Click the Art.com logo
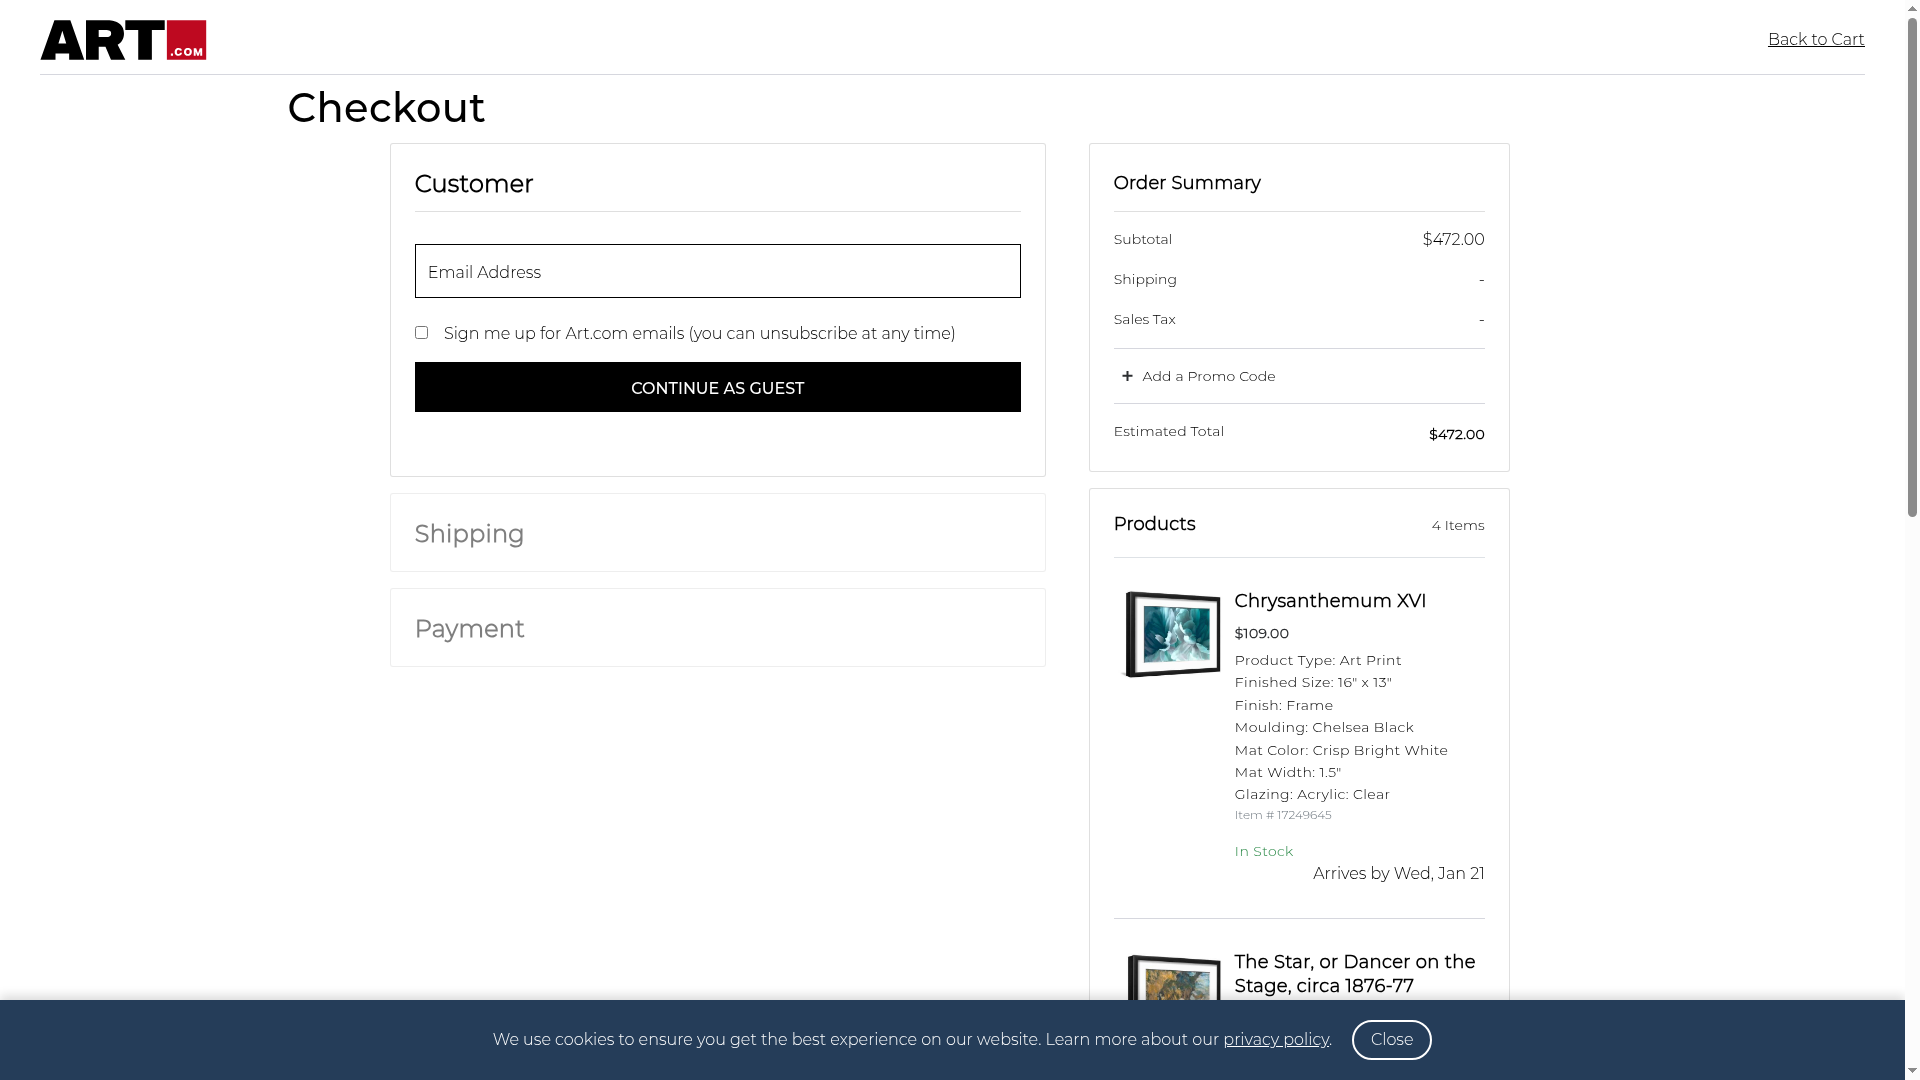1920x1080 pixels. click(123, 40)
